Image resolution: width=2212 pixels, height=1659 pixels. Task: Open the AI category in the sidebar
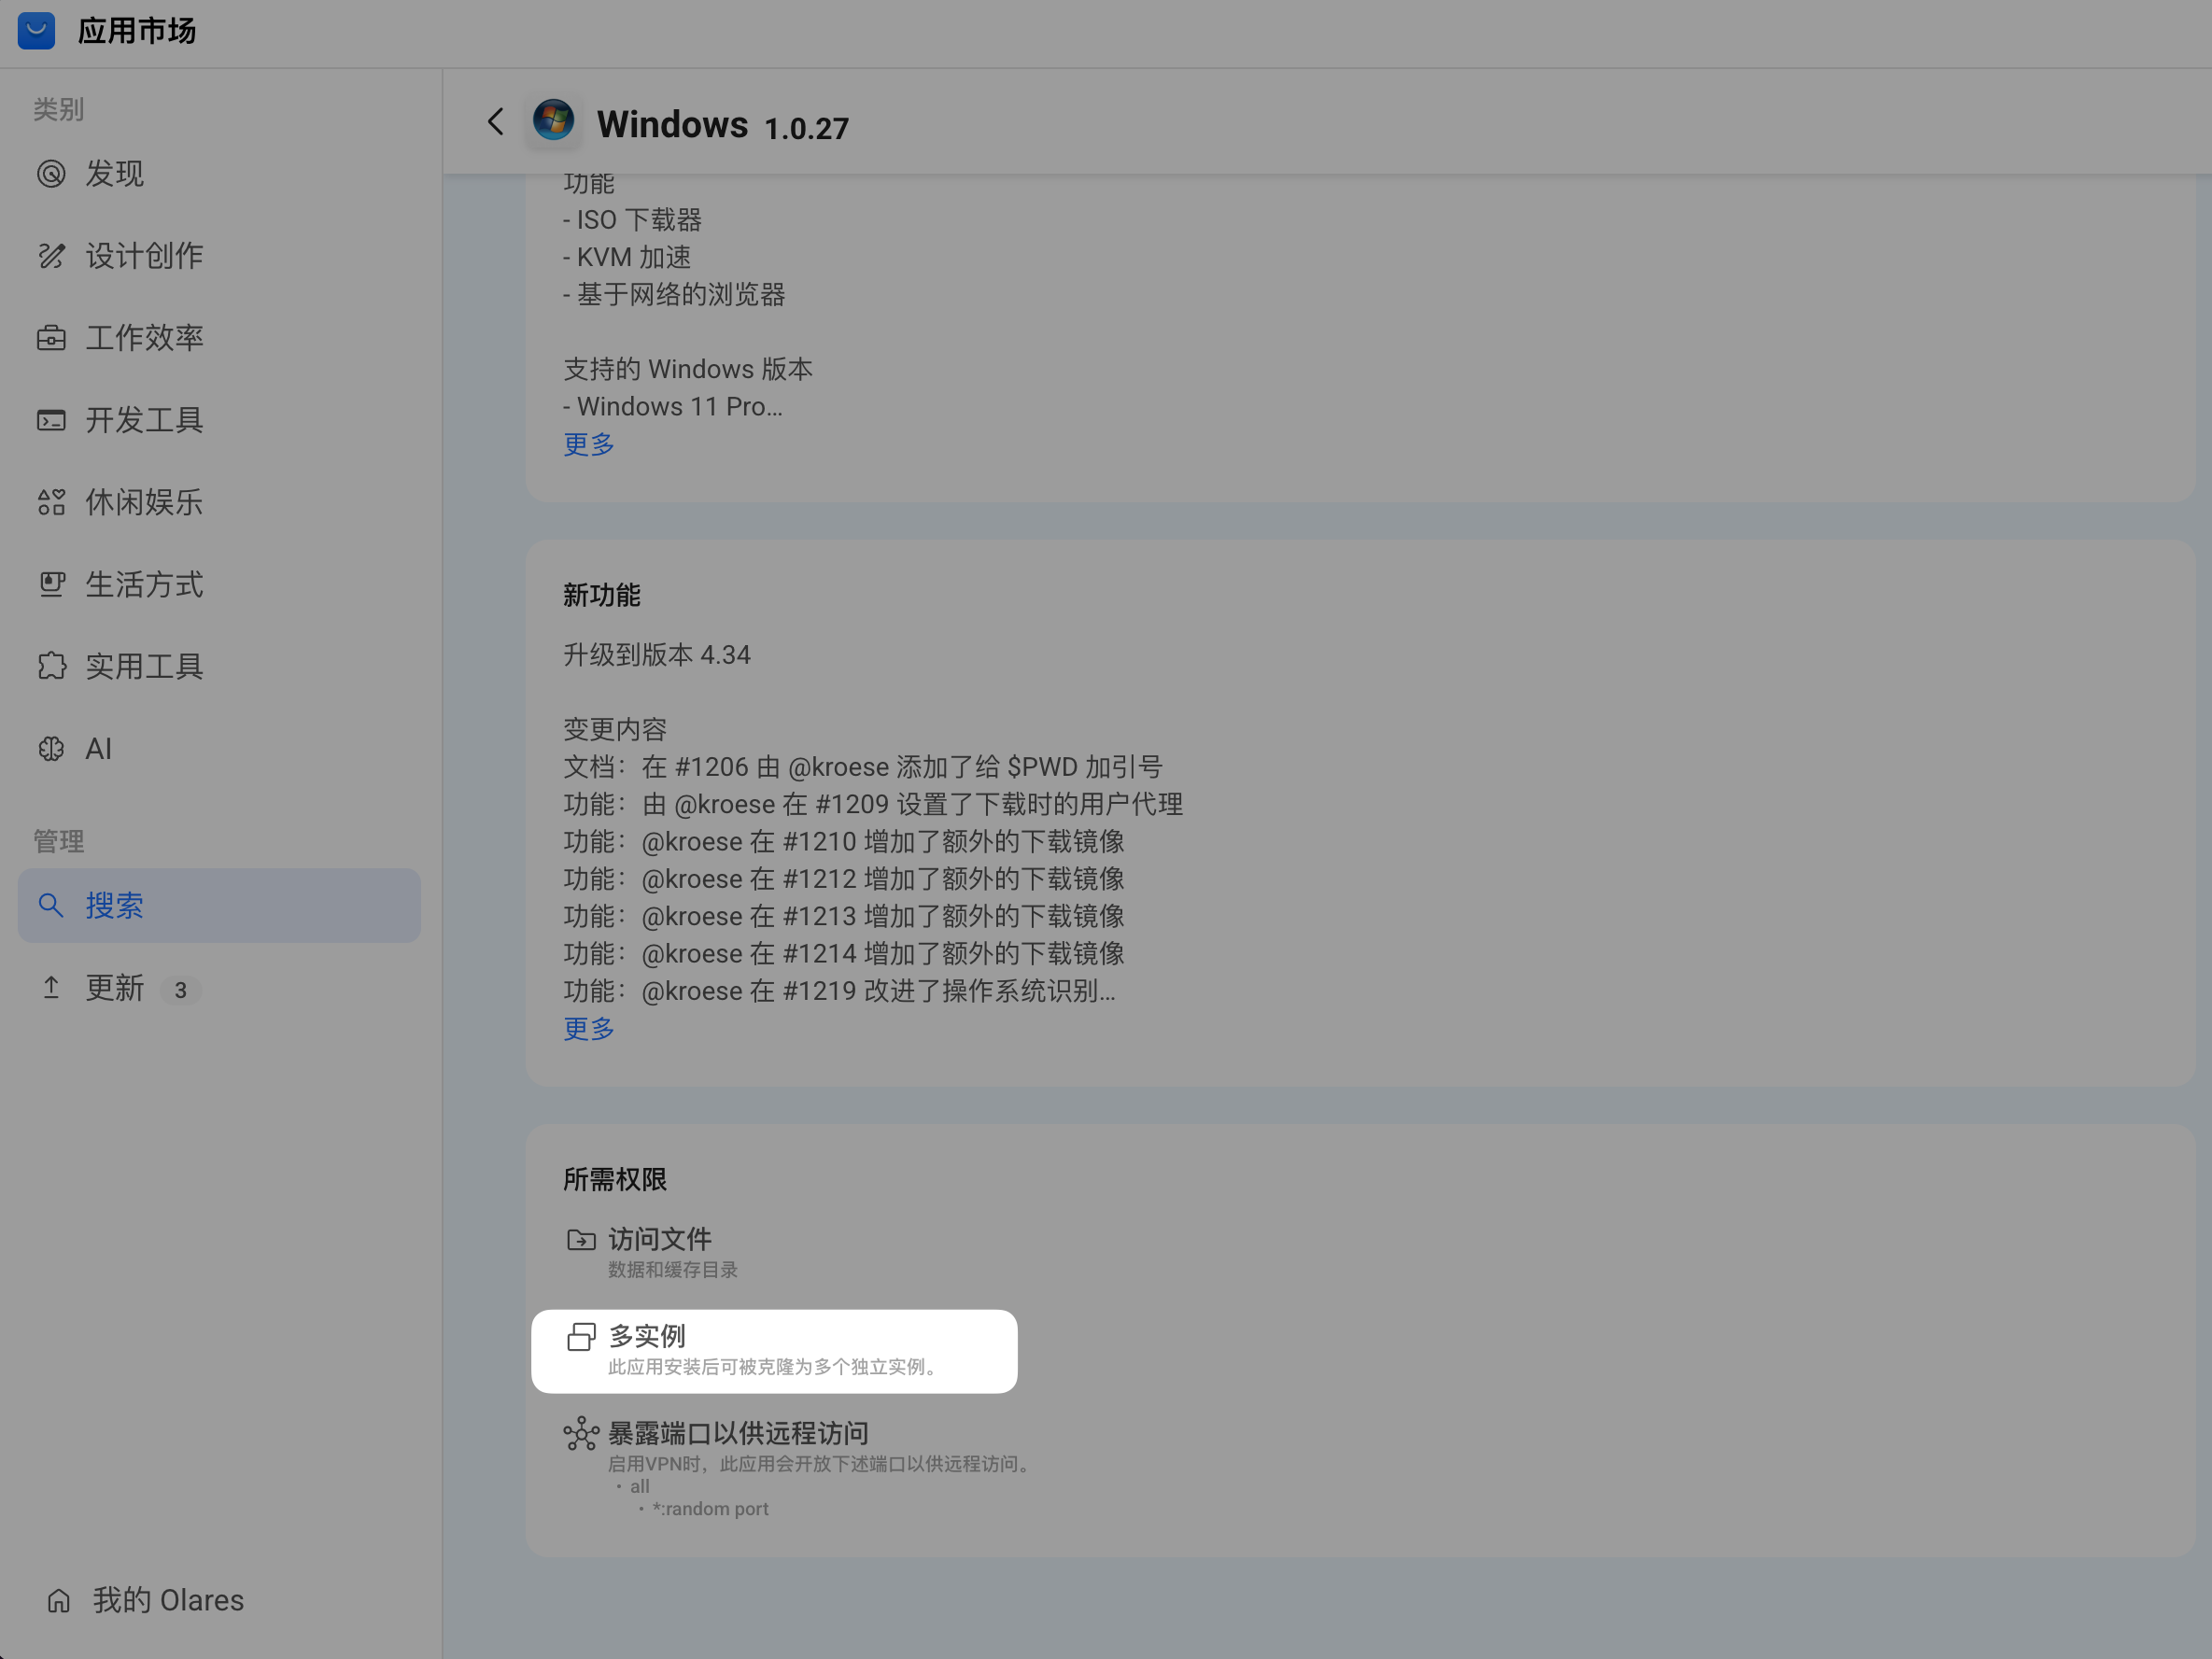coord(97,748)
